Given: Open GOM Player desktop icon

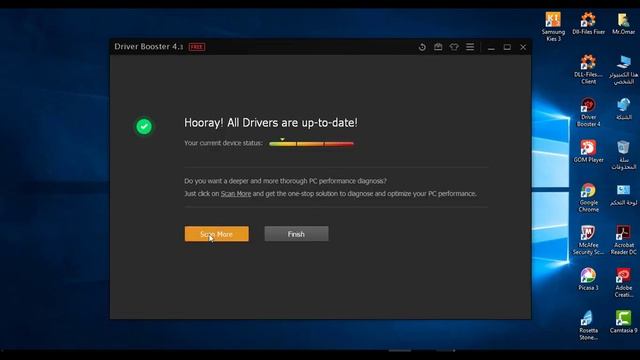Looking at the screenshot, I should click(x=588, y=151).
